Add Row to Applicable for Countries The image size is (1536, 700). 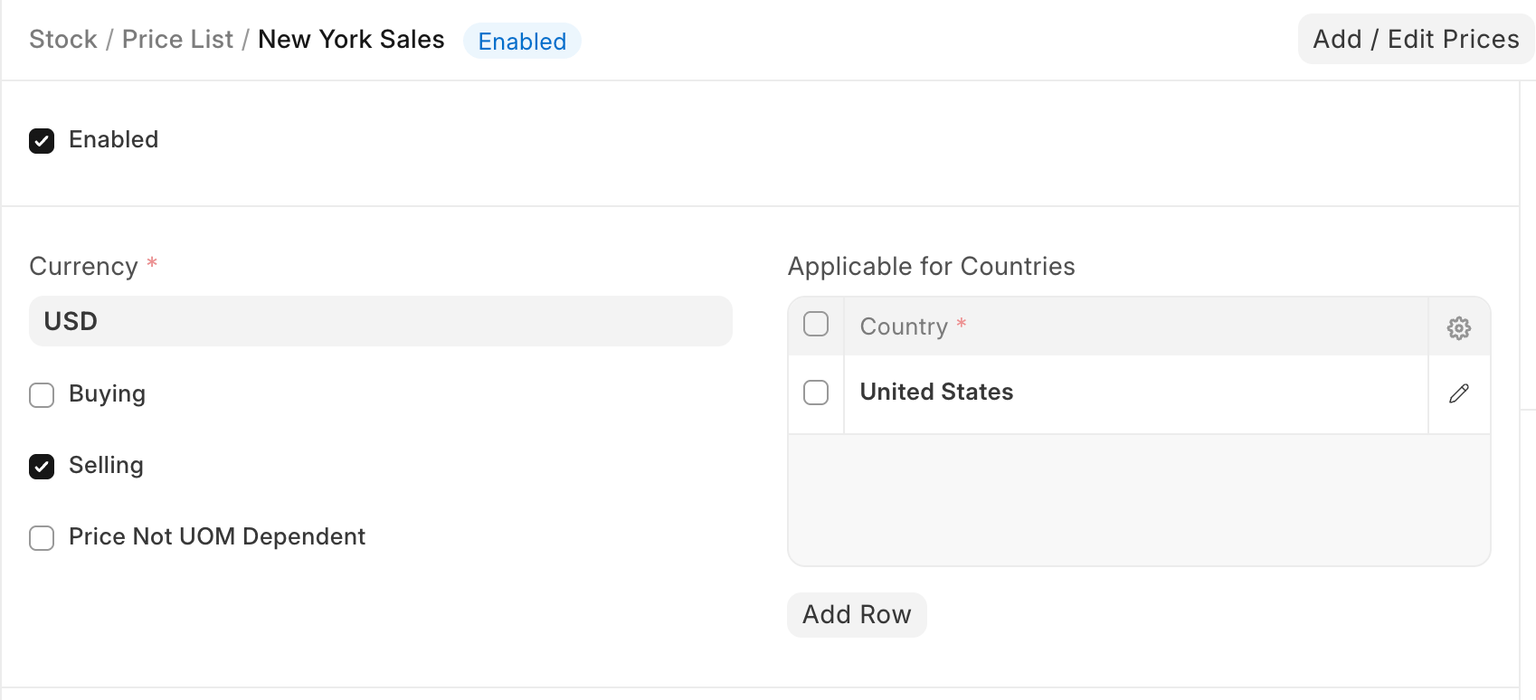[856, 614]
